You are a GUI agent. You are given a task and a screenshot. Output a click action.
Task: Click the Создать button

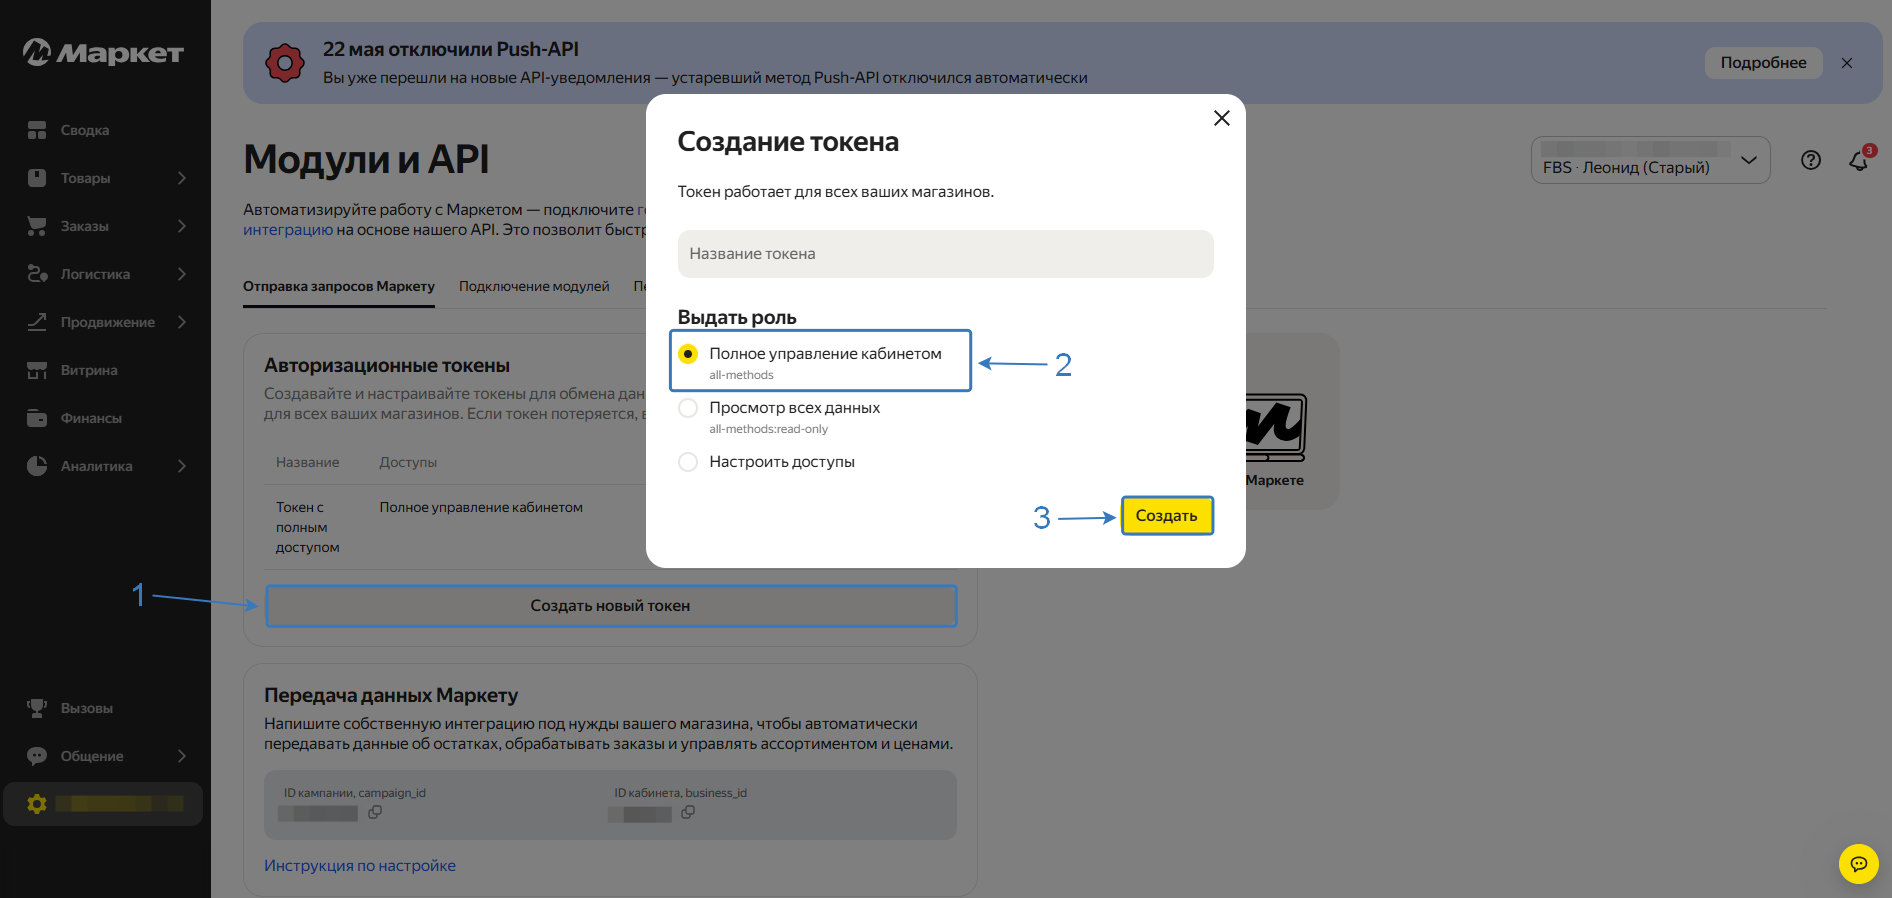[1167, 516]
